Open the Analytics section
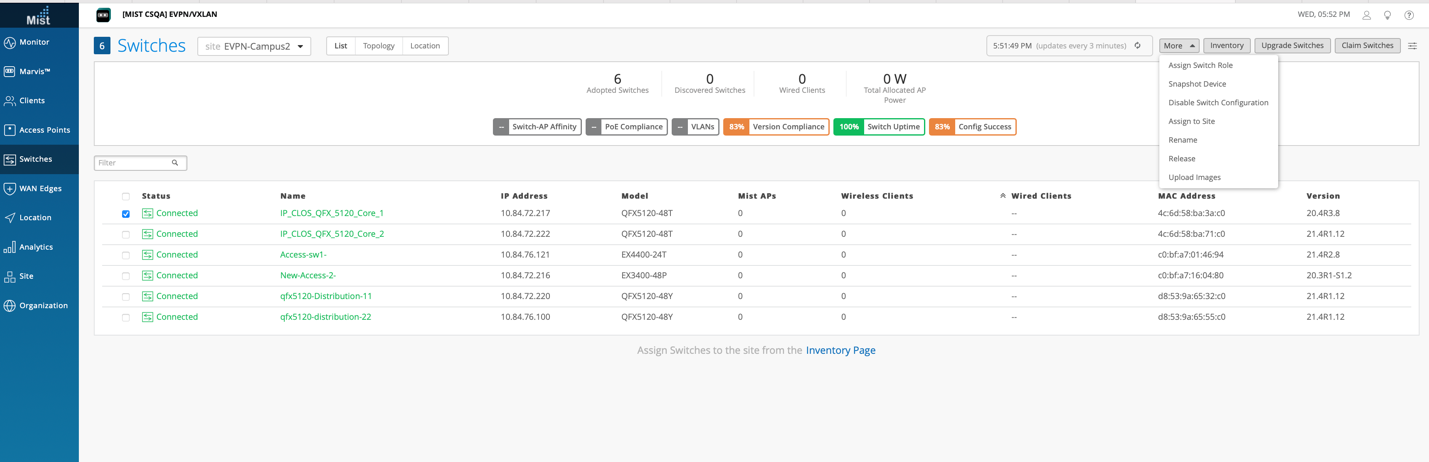 coord(36,247)
